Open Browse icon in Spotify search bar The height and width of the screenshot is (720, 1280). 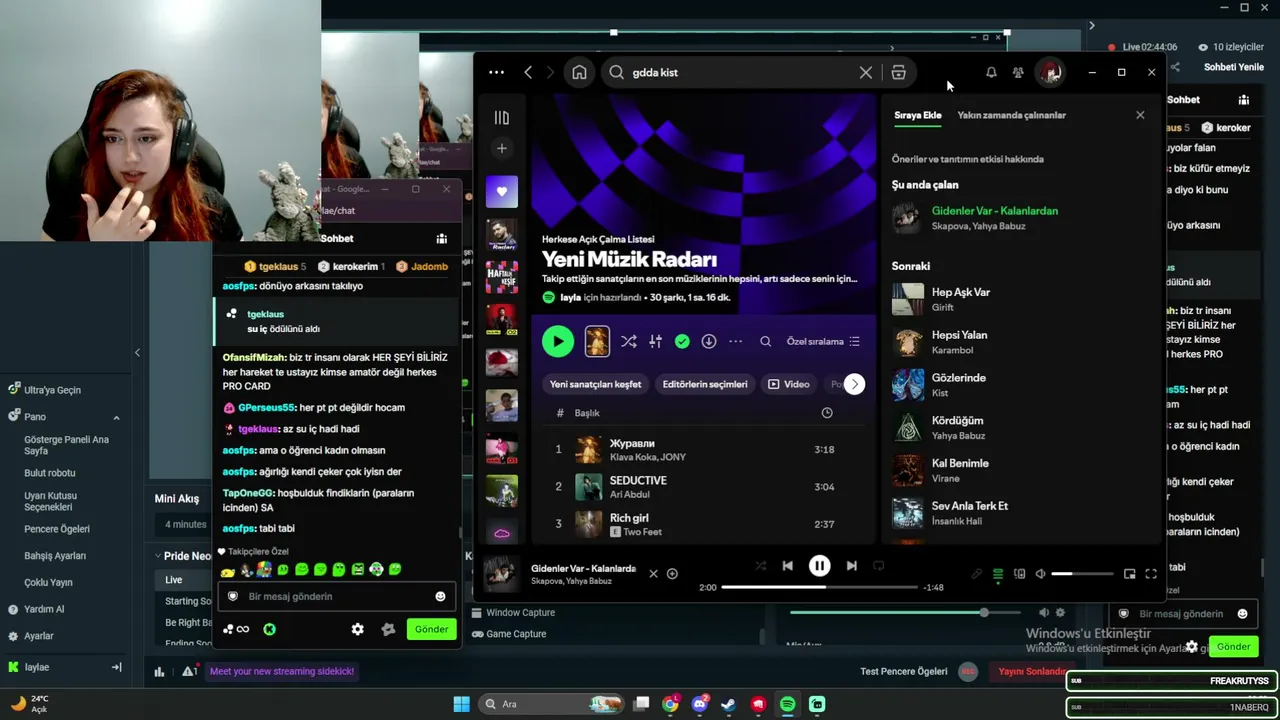(898, 72)
